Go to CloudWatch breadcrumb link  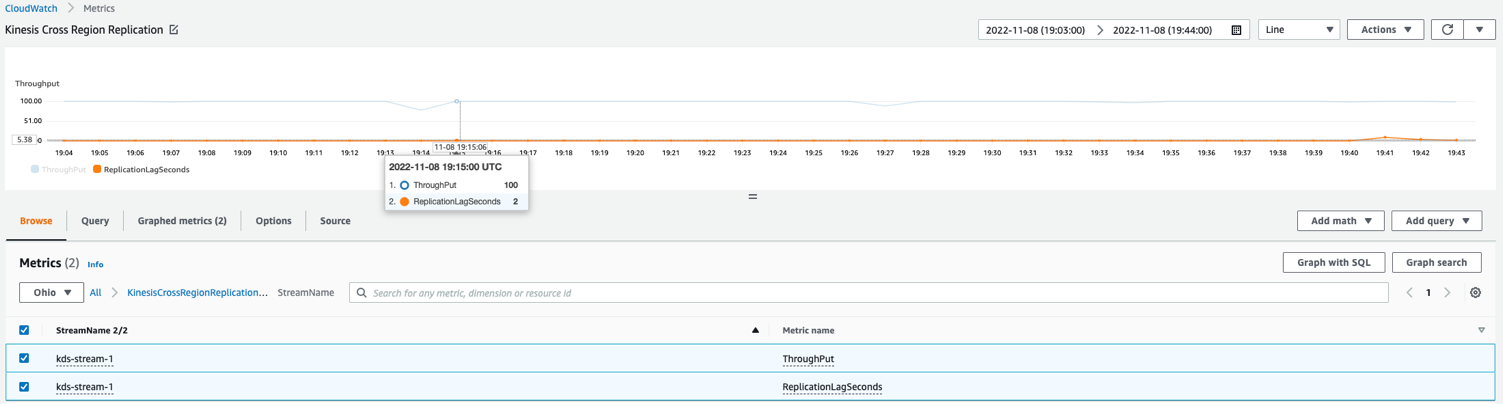(x=31, y=8)
